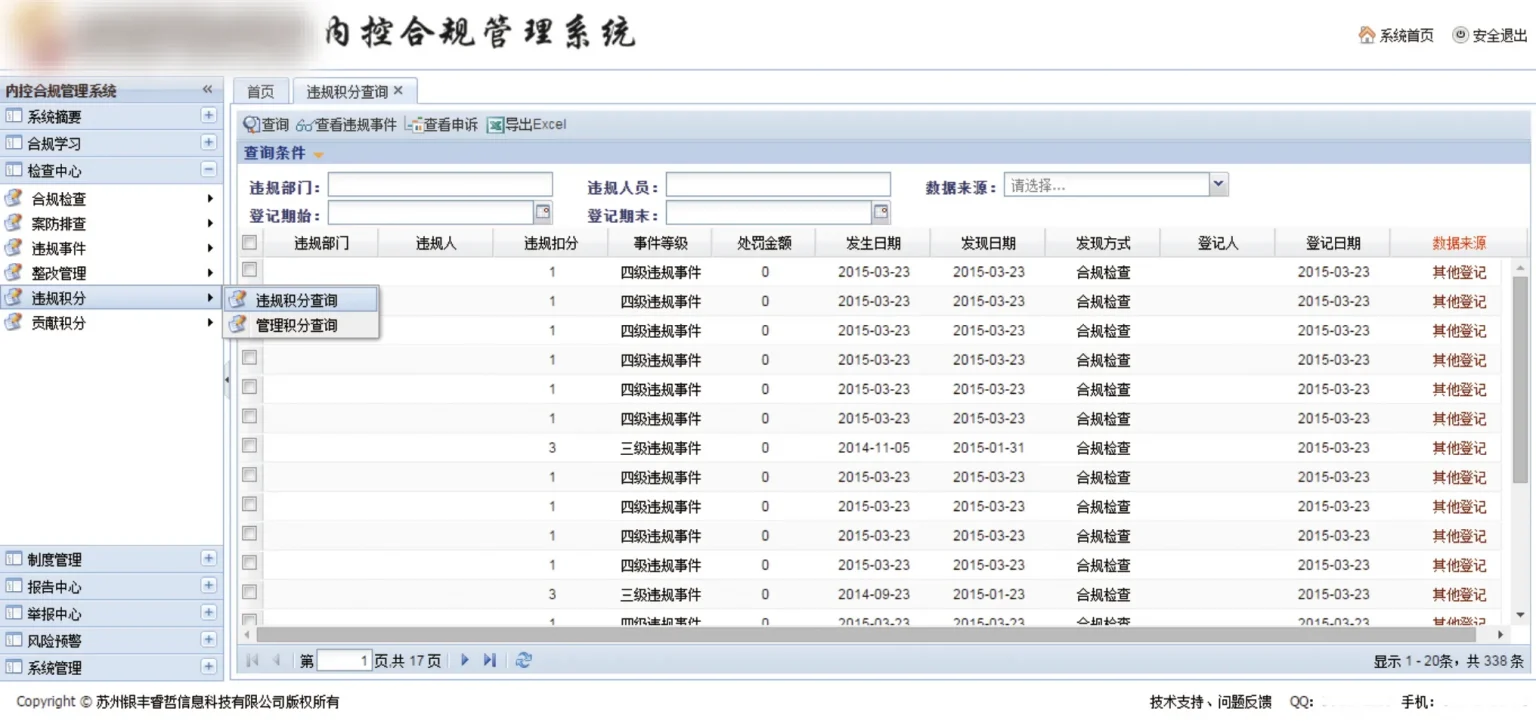The image size is (1536, 721).
Task: Click the 违规部门 input field
Action: point(440,185)
